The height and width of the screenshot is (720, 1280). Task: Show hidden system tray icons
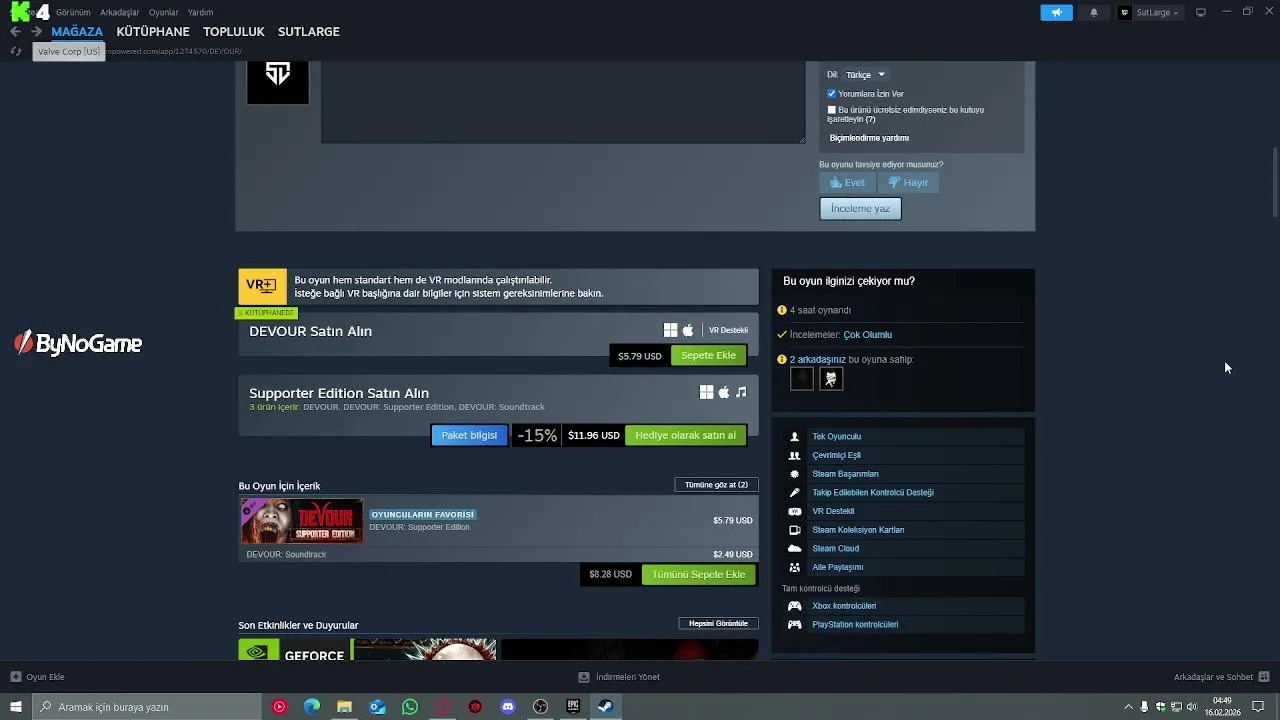click(x=1128, y=707)
